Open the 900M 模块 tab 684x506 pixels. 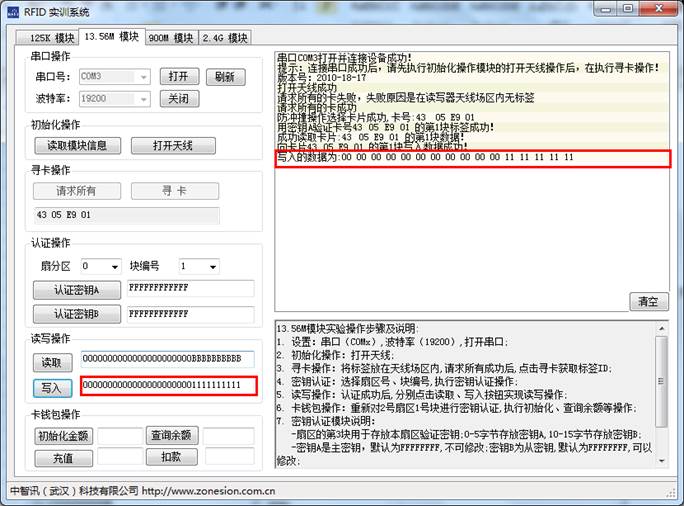point(170,38)
